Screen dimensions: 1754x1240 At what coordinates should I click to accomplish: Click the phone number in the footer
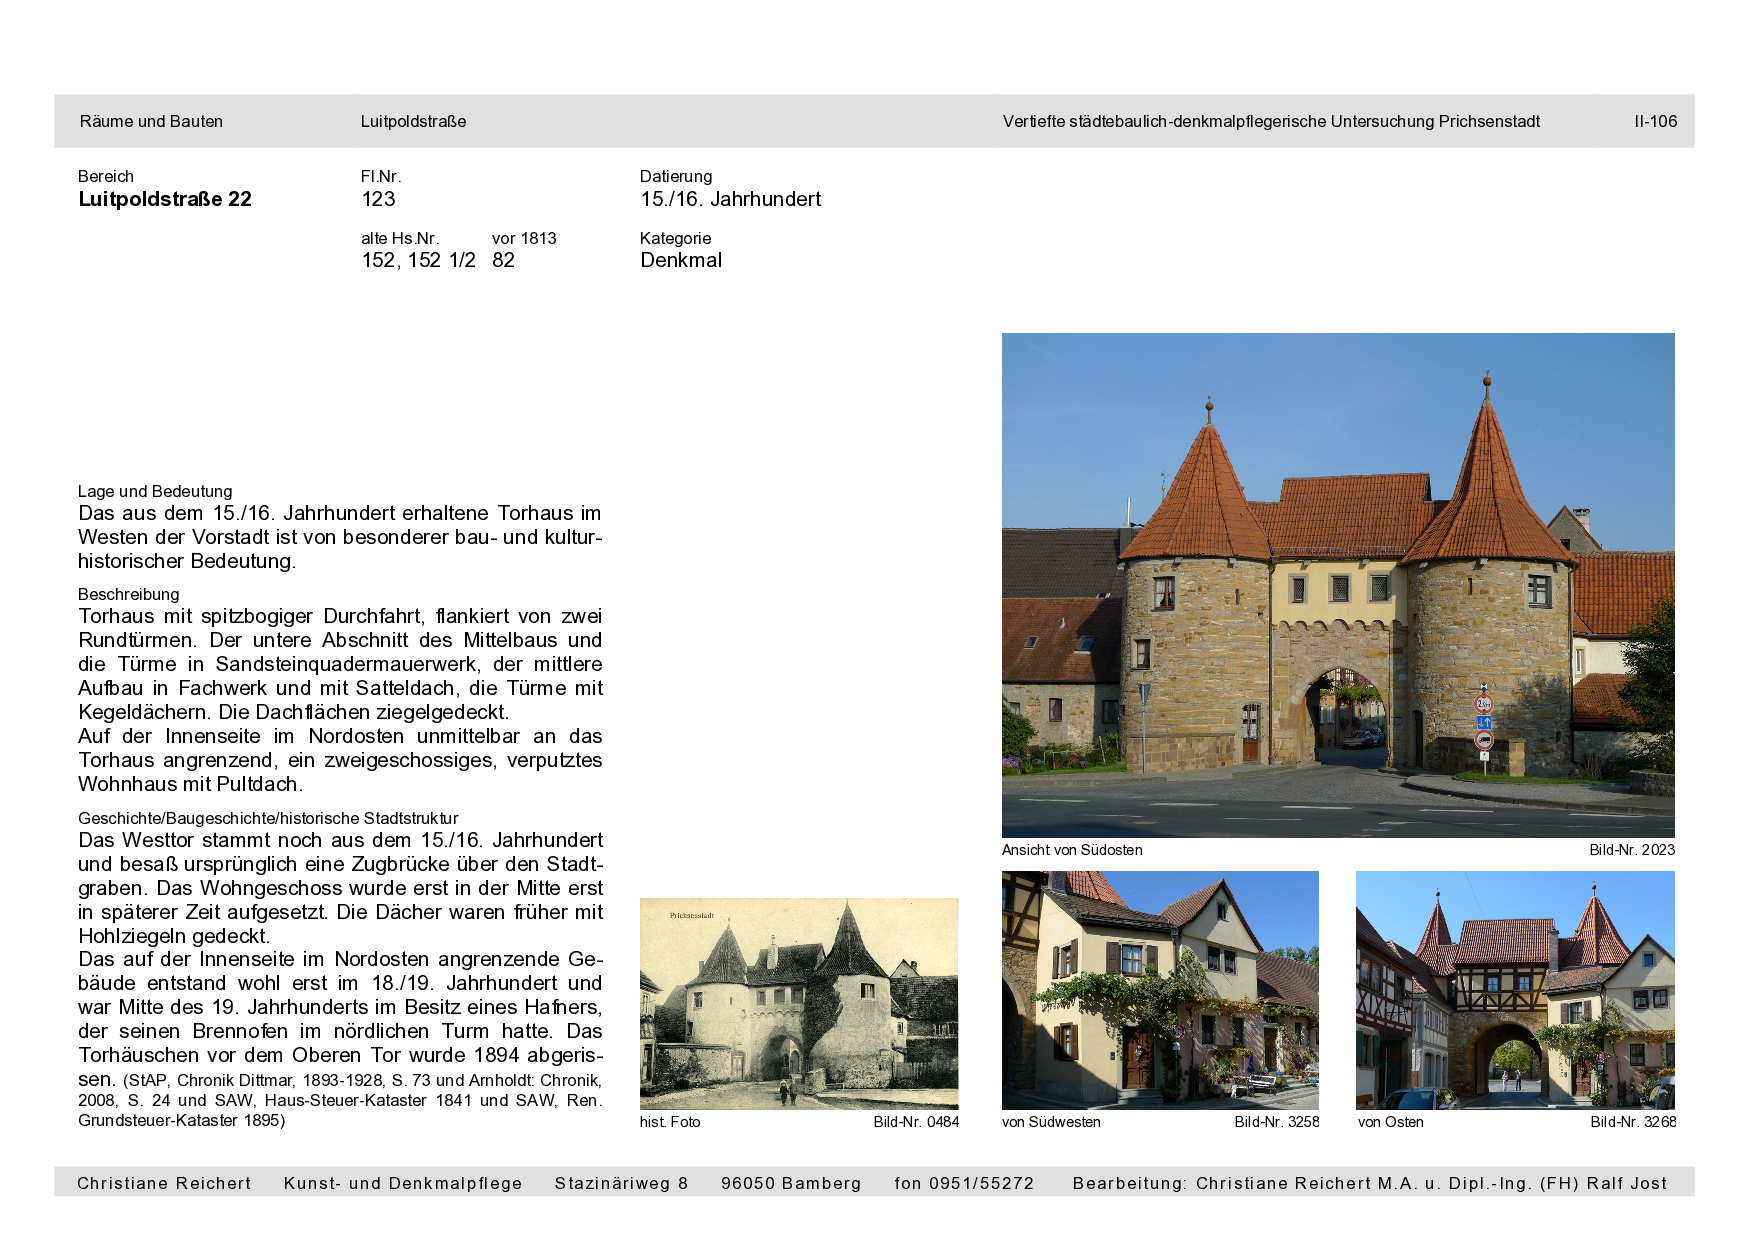click(x=964, y=1183)
